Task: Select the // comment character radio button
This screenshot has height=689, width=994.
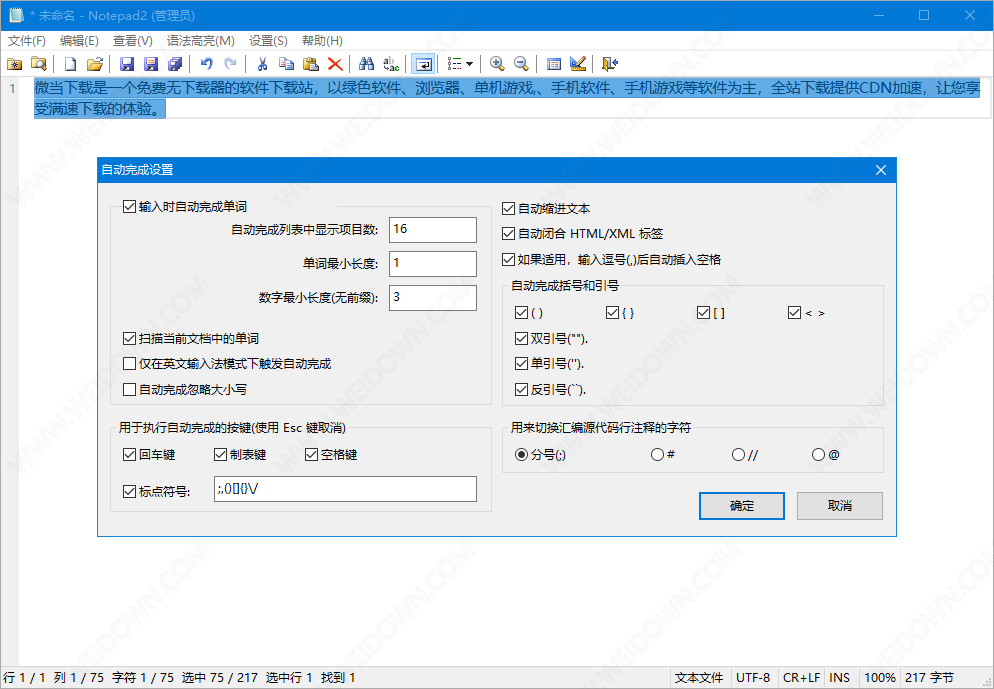Action: [x=739, y=454]
